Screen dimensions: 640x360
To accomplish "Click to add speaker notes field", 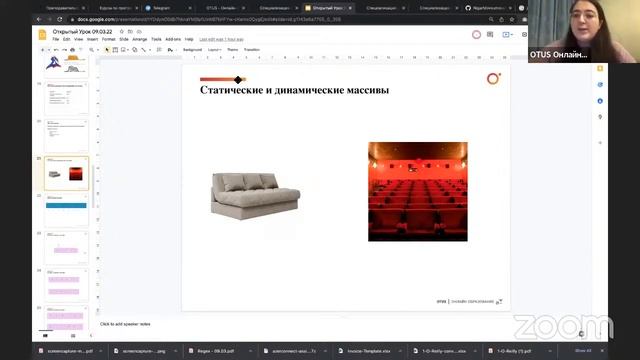I will [125, 324].
